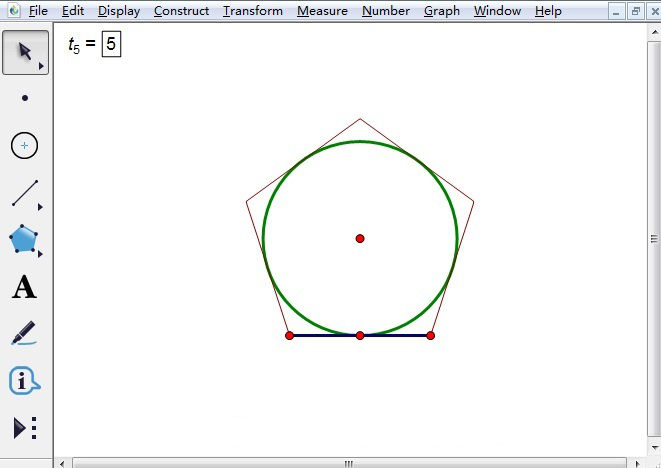Select the Arrow selection tool
Screen dimensions: 661x468
(25, 52)
